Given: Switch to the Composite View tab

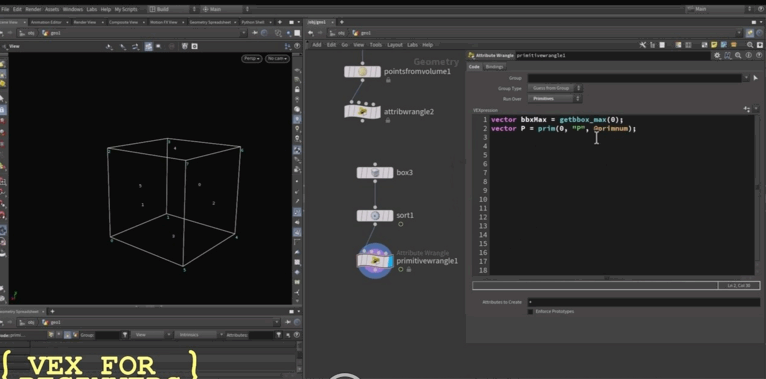Looking at the screenshot, I should [123, 22].
